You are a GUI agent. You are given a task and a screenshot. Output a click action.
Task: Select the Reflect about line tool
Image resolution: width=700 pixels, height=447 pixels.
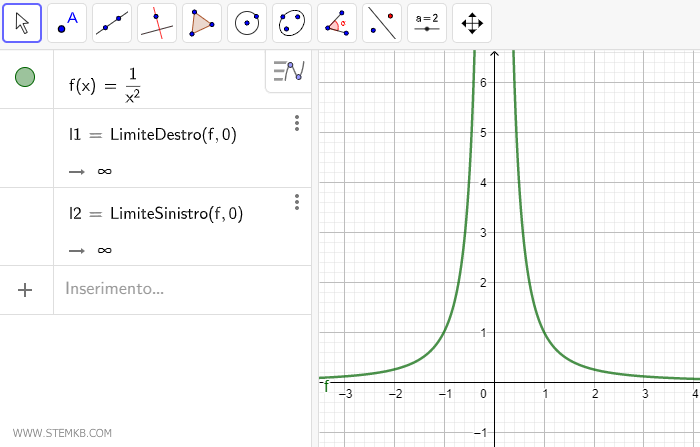[382, 22]
